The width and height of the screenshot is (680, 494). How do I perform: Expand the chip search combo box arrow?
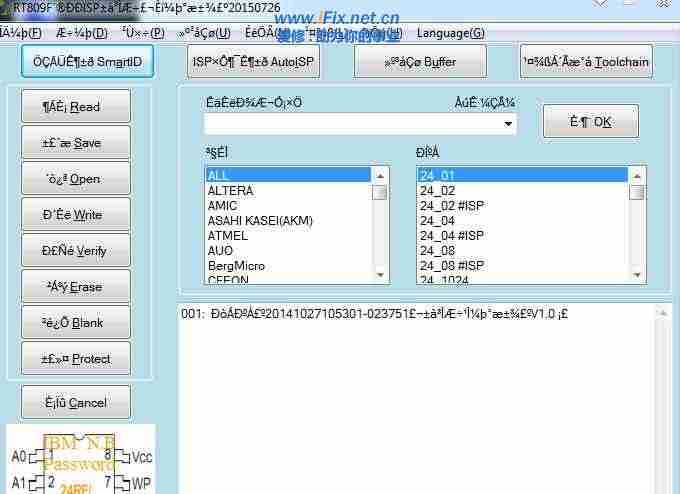click(509, 125)
